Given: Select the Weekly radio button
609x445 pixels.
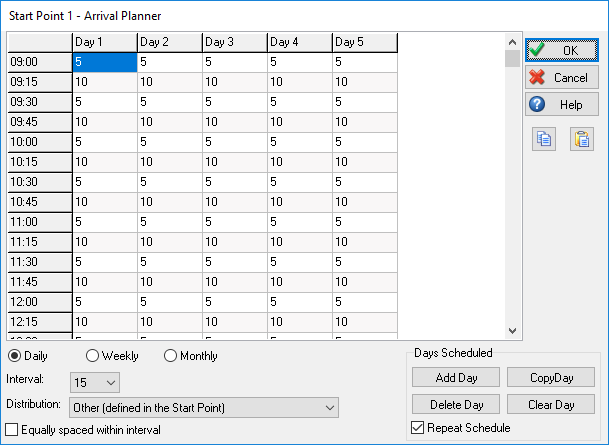Looking at the screenshot, I should coord(92,356).
